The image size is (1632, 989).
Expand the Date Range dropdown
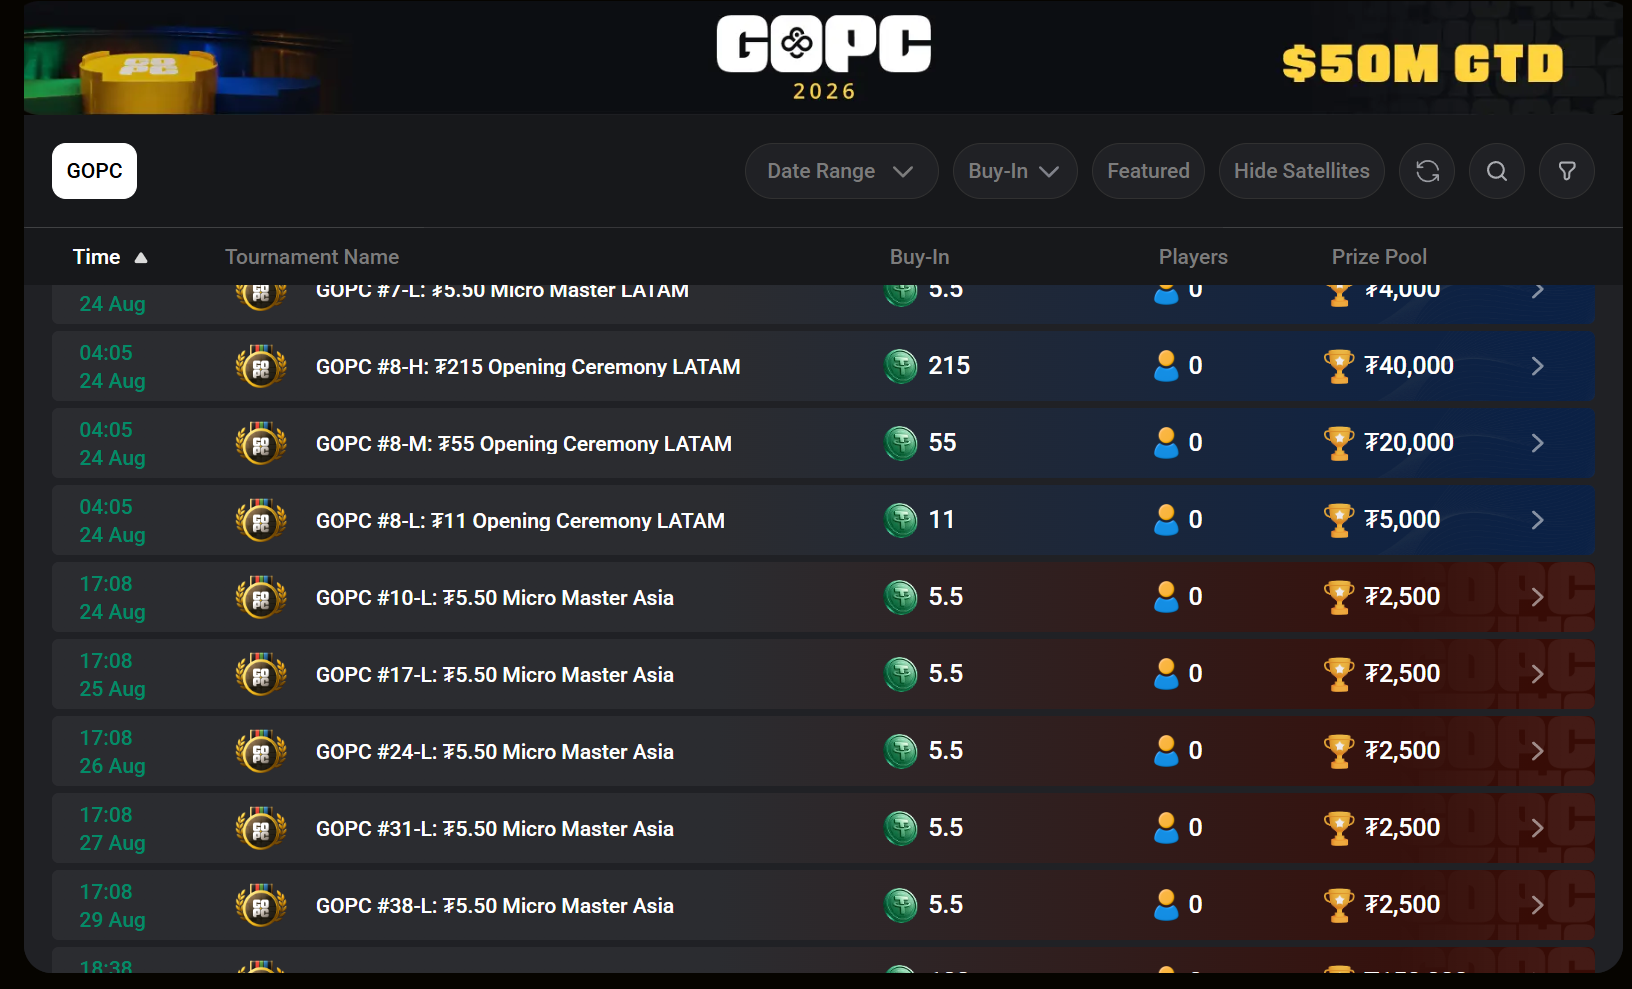tap(841, 171)
